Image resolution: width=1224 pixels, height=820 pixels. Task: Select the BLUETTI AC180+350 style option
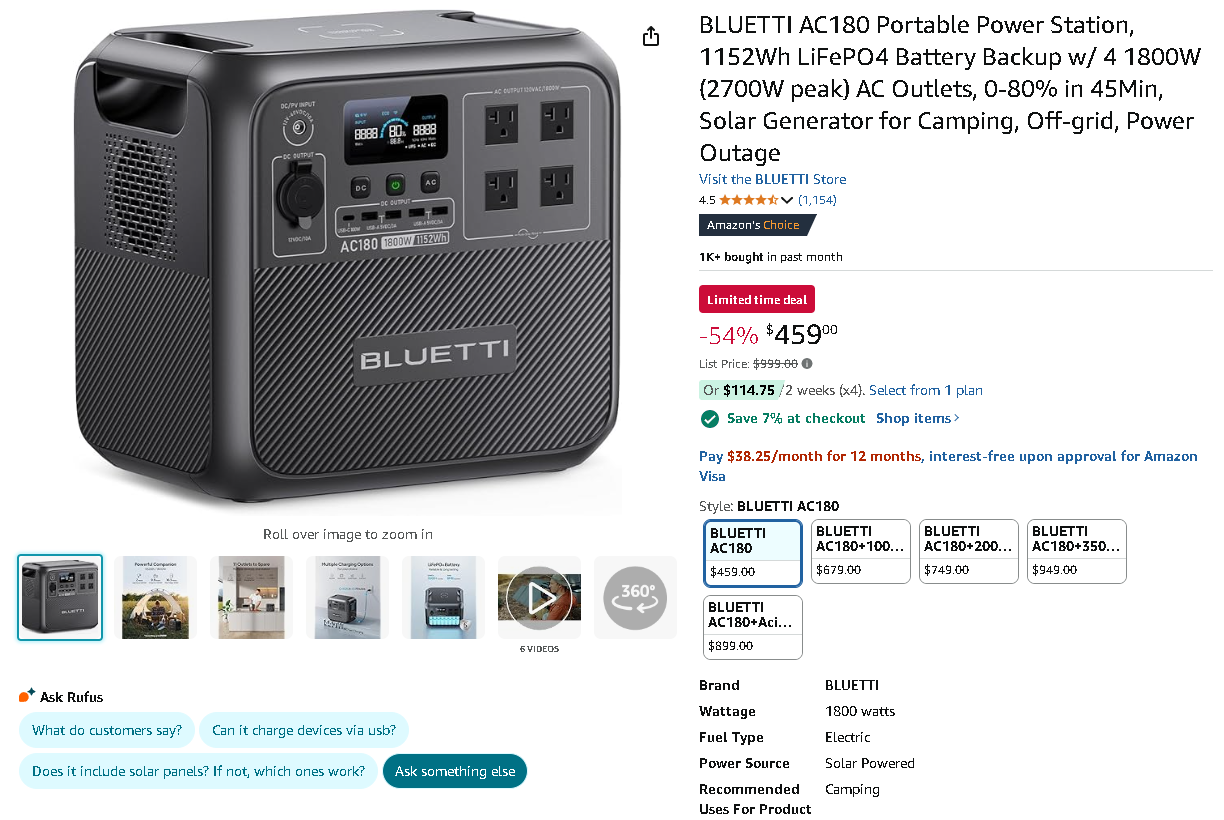1076,551
